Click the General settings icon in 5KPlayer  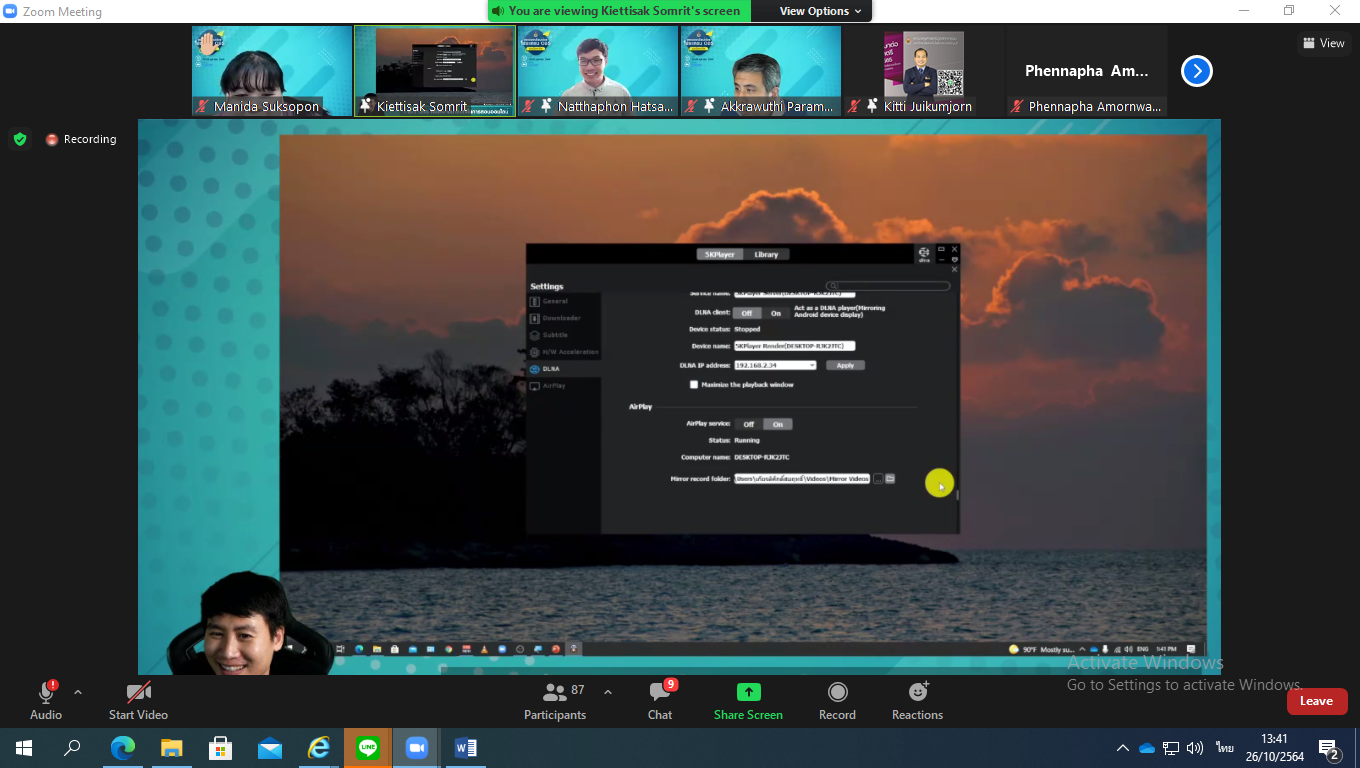pos(535,301)
